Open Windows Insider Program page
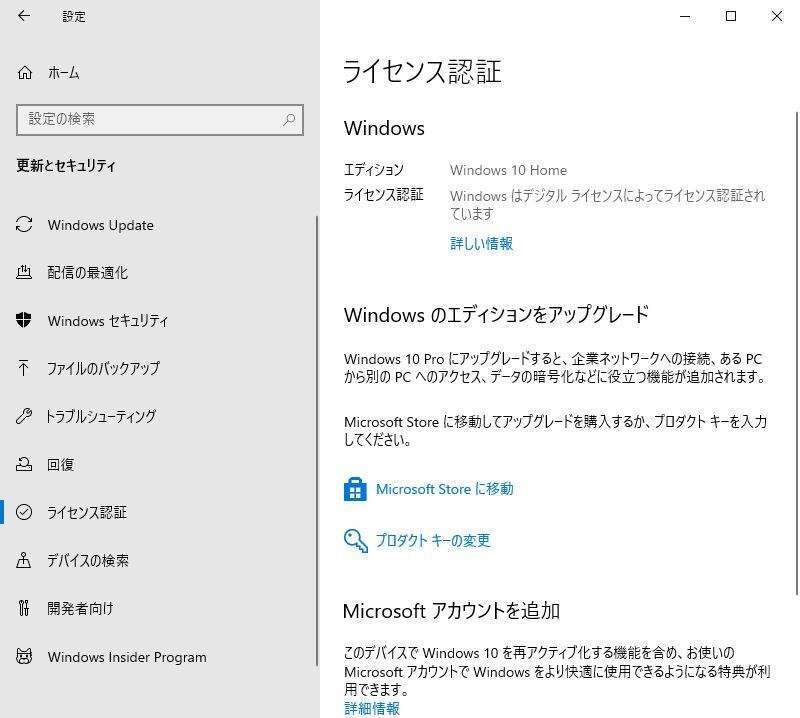The width and height of the screenshot is (800, 718). [158, 656]
